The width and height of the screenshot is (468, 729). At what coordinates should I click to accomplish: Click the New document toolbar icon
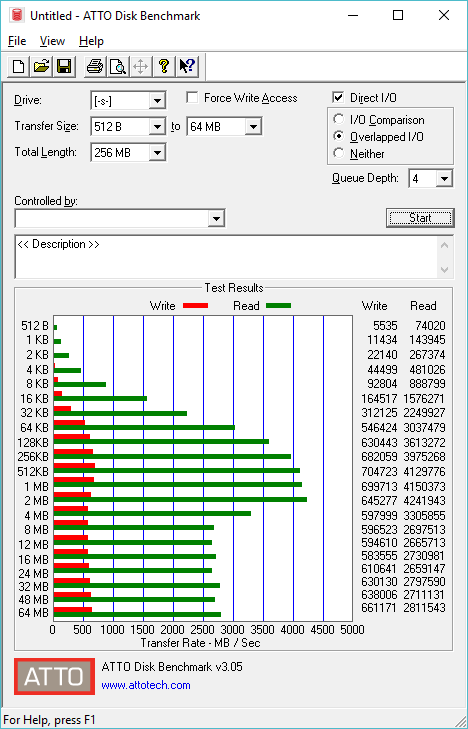19,66
